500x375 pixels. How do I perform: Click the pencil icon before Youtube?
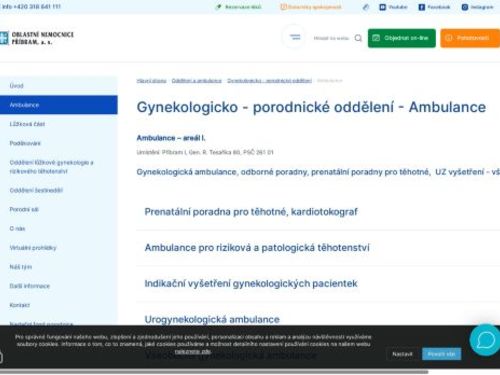tap(366, 7)
